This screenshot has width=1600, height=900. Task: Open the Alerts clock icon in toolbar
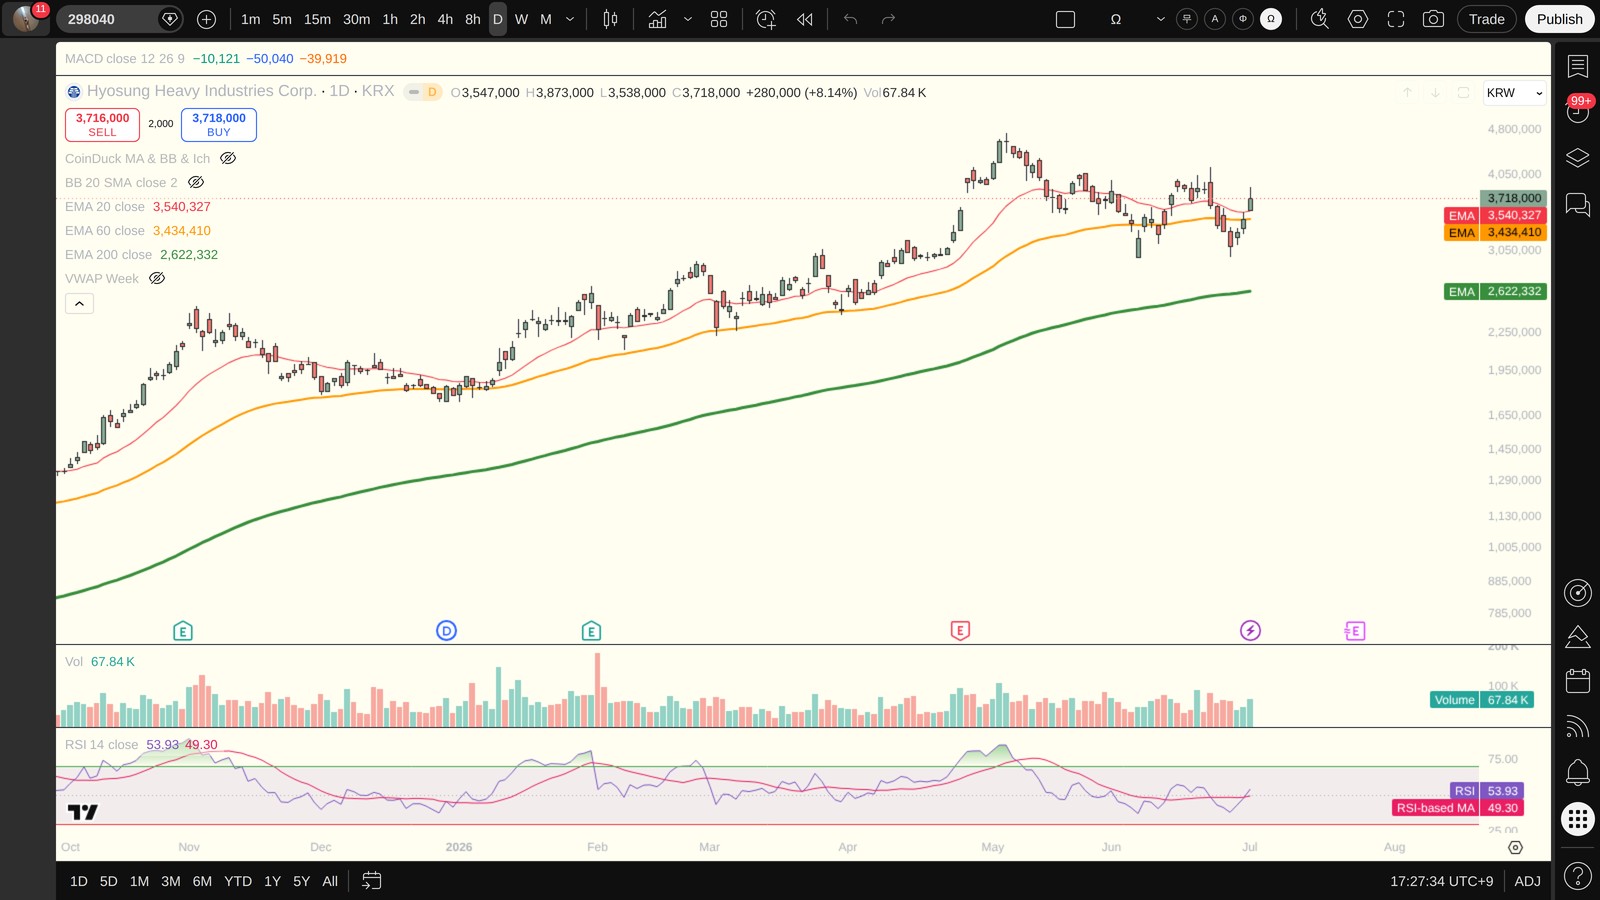point(766,19)
